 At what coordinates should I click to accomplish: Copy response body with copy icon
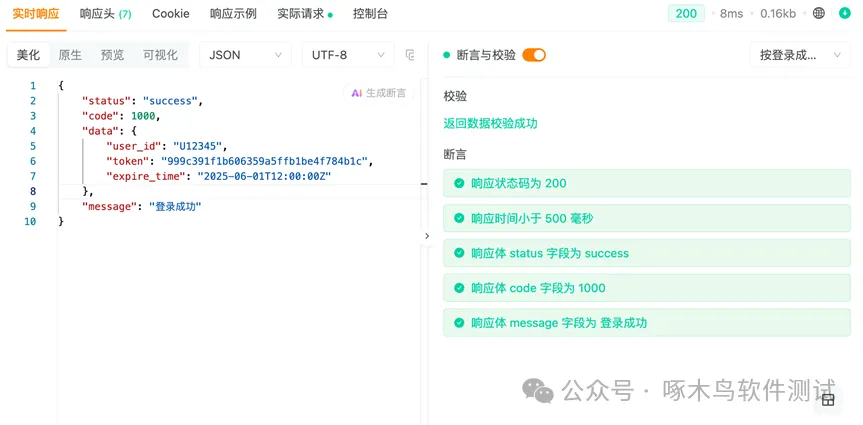point(409,55)
